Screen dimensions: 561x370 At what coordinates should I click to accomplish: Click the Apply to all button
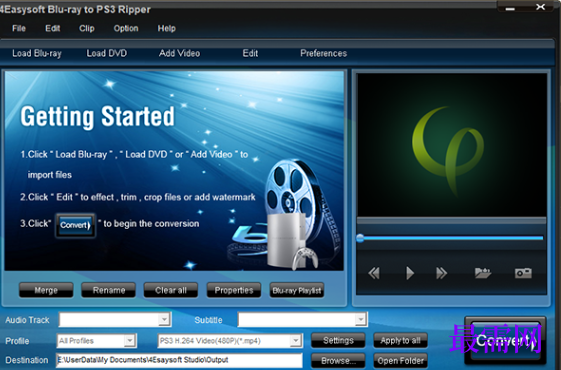[x=400, y=340]
